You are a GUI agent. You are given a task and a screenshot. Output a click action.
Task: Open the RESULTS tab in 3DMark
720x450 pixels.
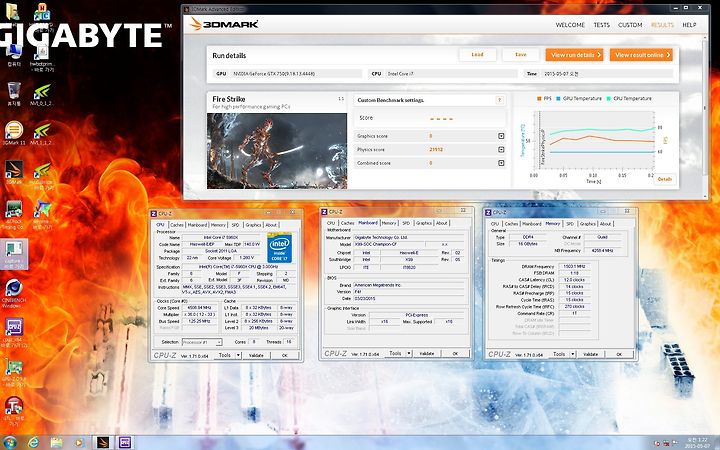tap(662, 25)
